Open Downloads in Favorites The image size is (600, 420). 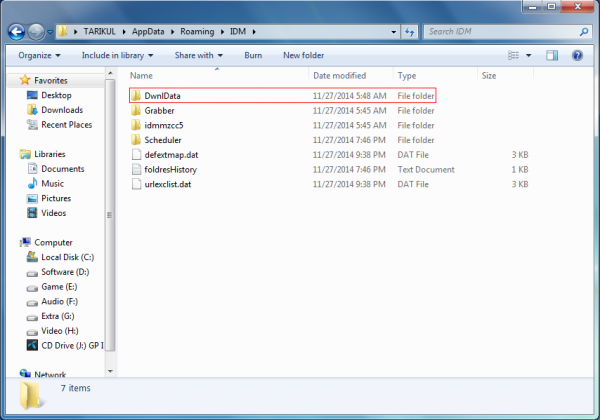point(62,110)
